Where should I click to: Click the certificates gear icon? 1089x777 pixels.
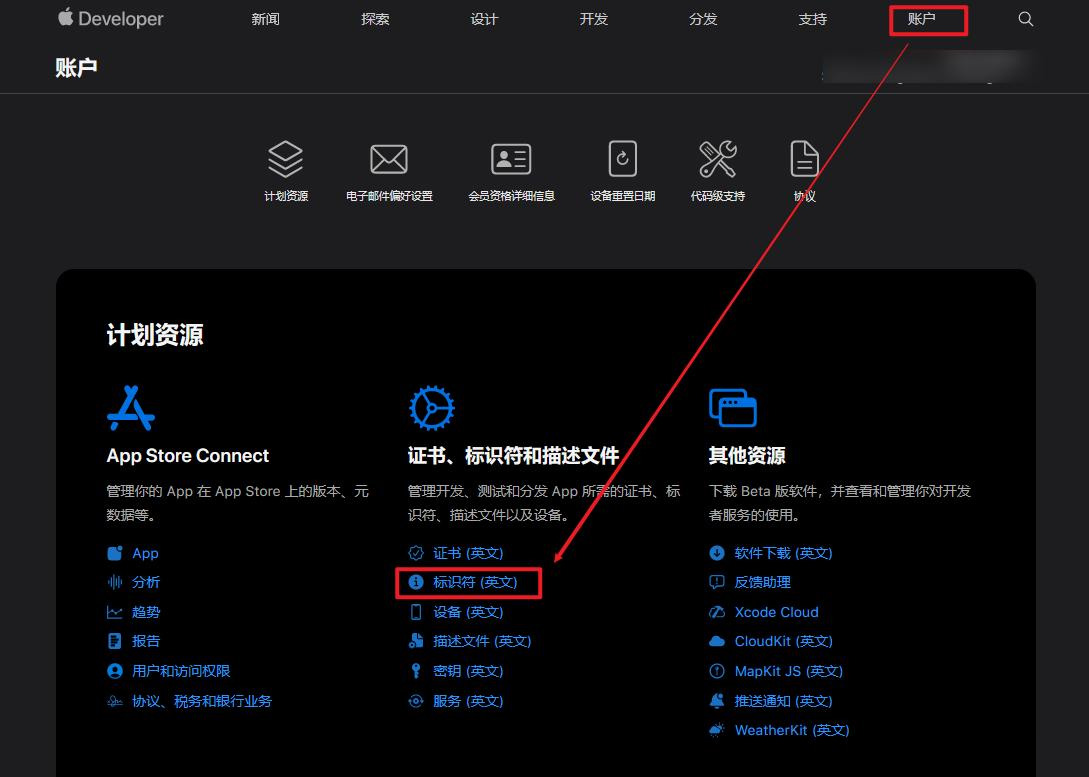[x=431, y=408]
